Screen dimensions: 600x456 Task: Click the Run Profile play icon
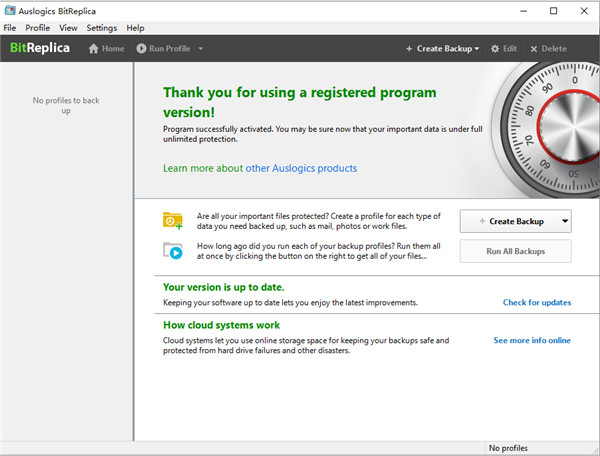141,49
